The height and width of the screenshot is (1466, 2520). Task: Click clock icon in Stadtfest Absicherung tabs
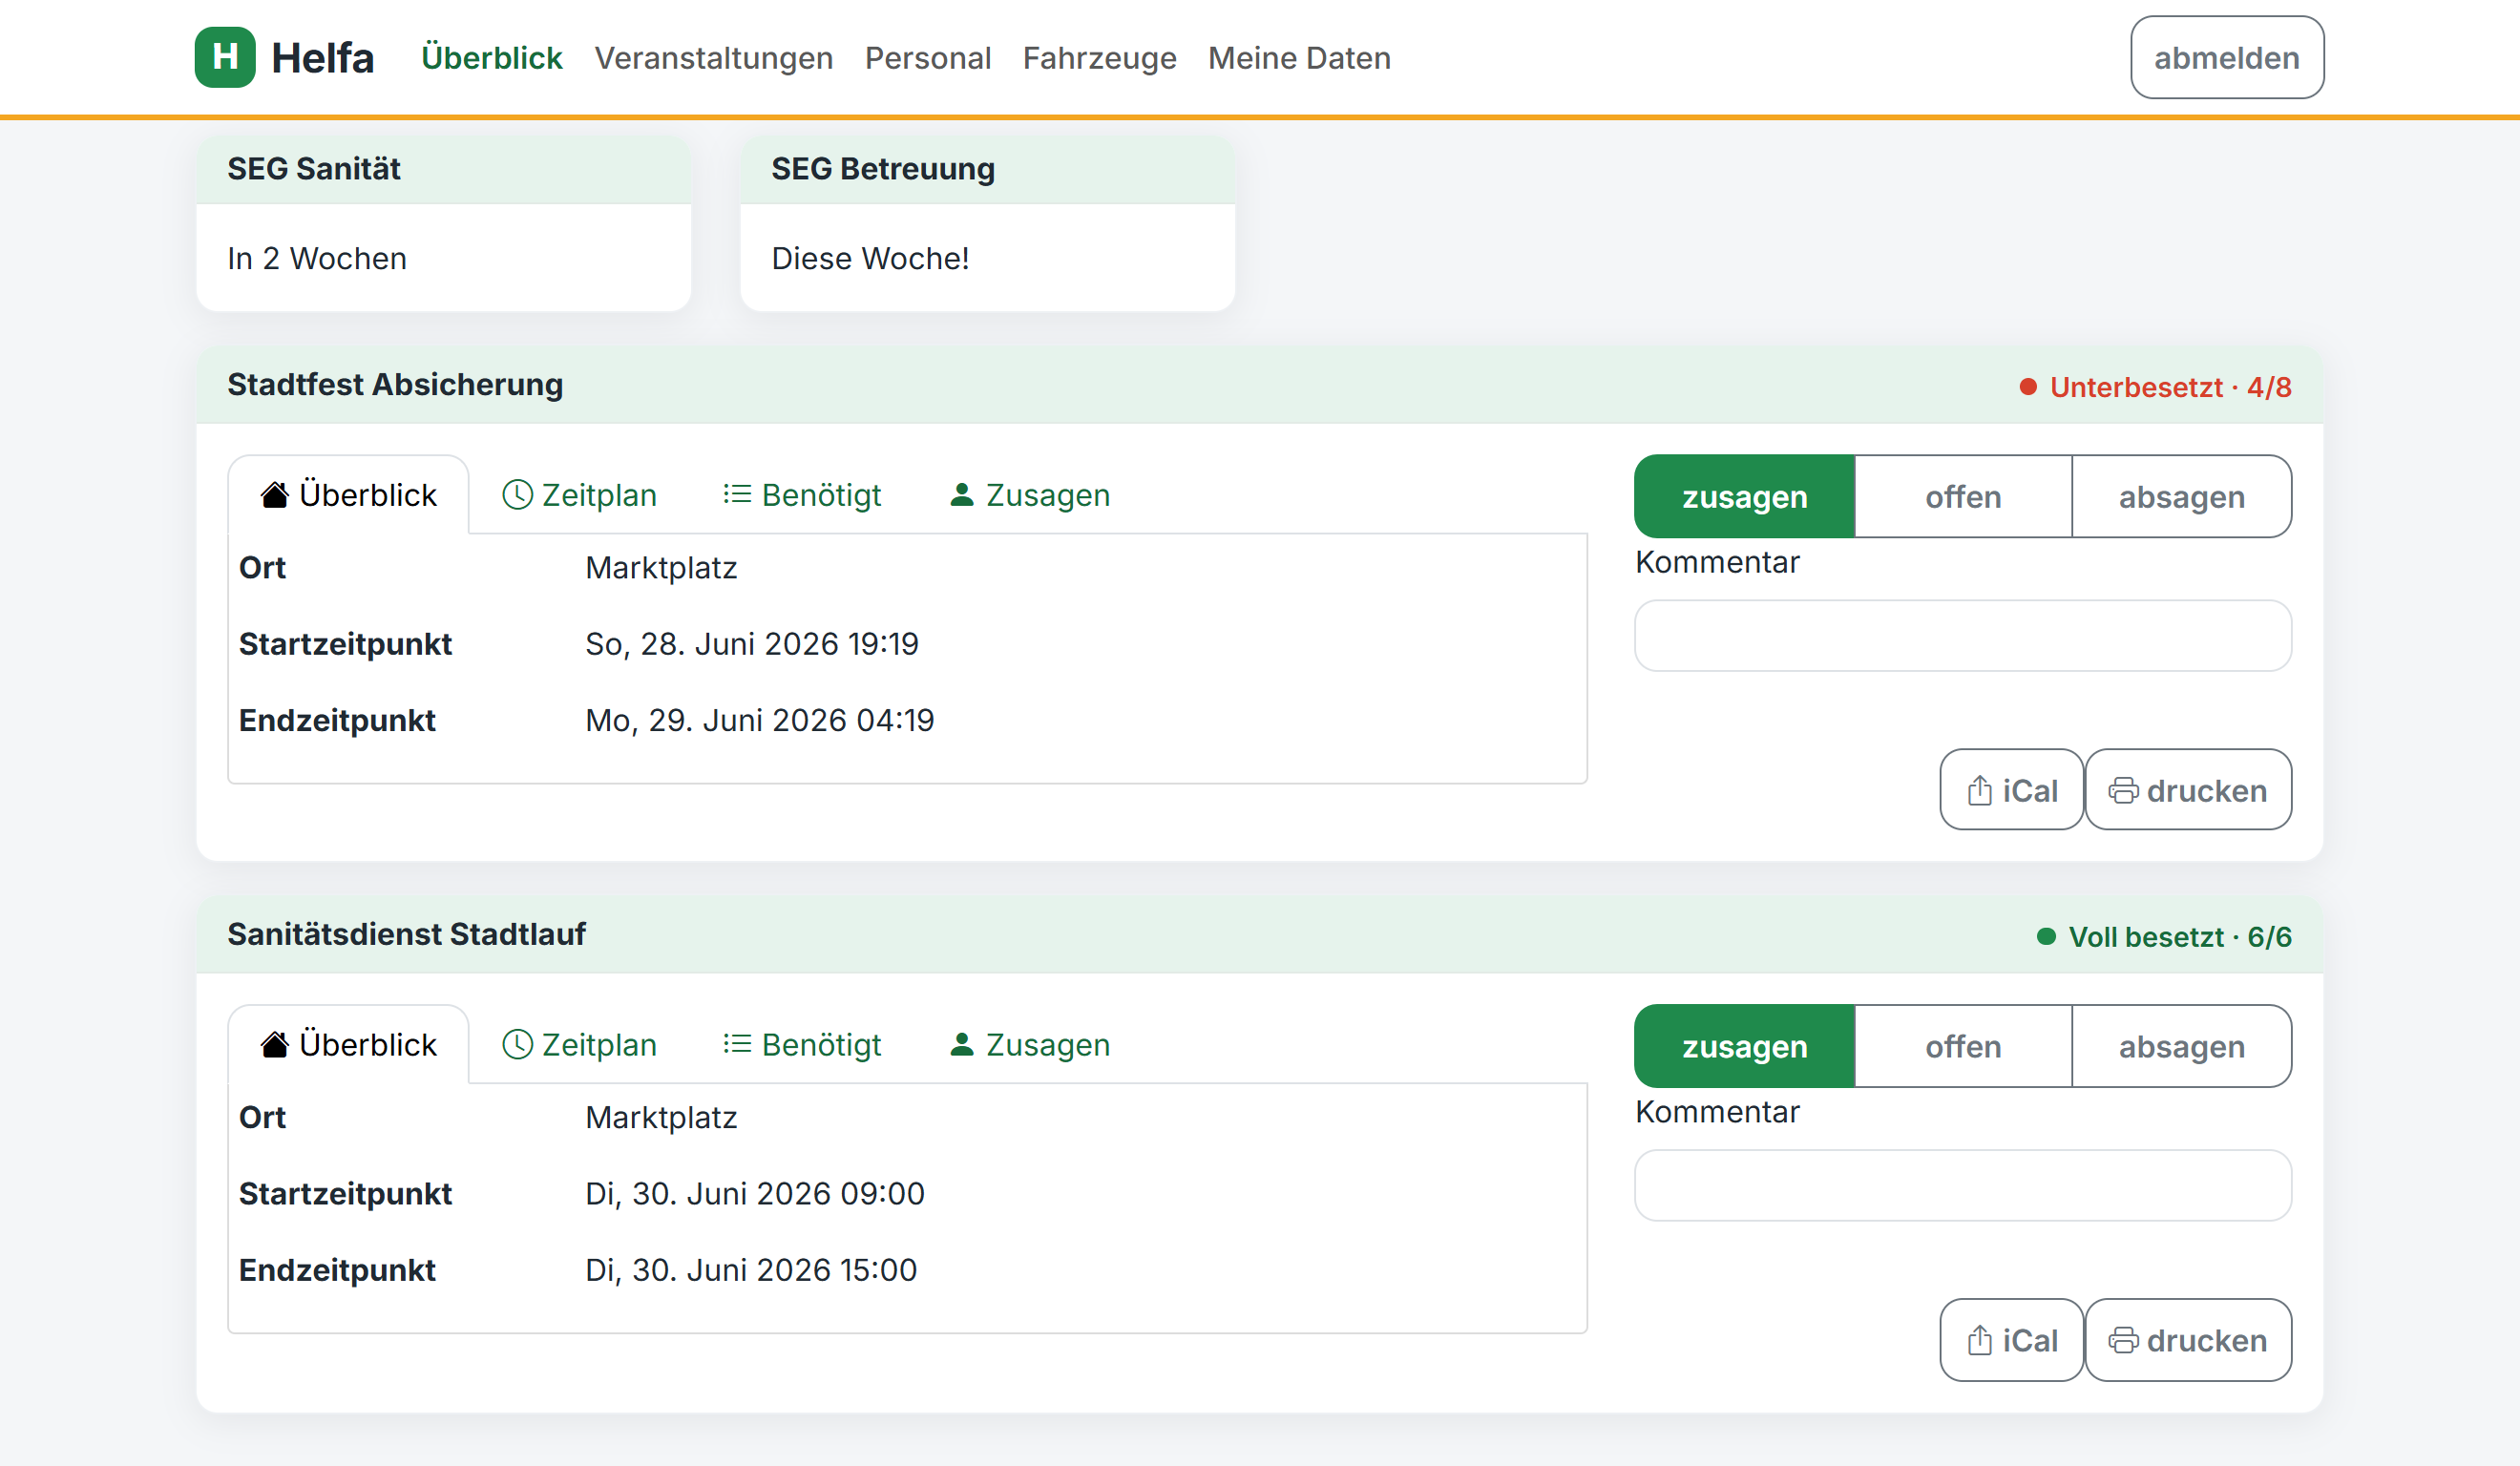517,494
